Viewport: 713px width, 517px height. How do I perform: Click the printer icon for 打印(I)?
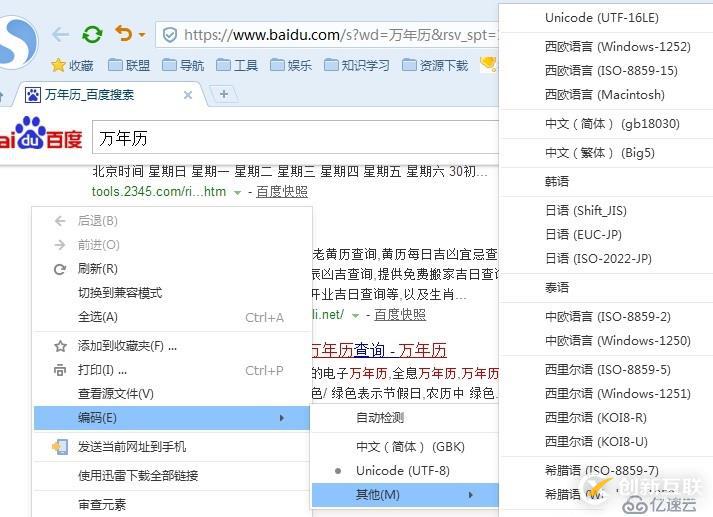pyautogui.click(x=60, y=370)
